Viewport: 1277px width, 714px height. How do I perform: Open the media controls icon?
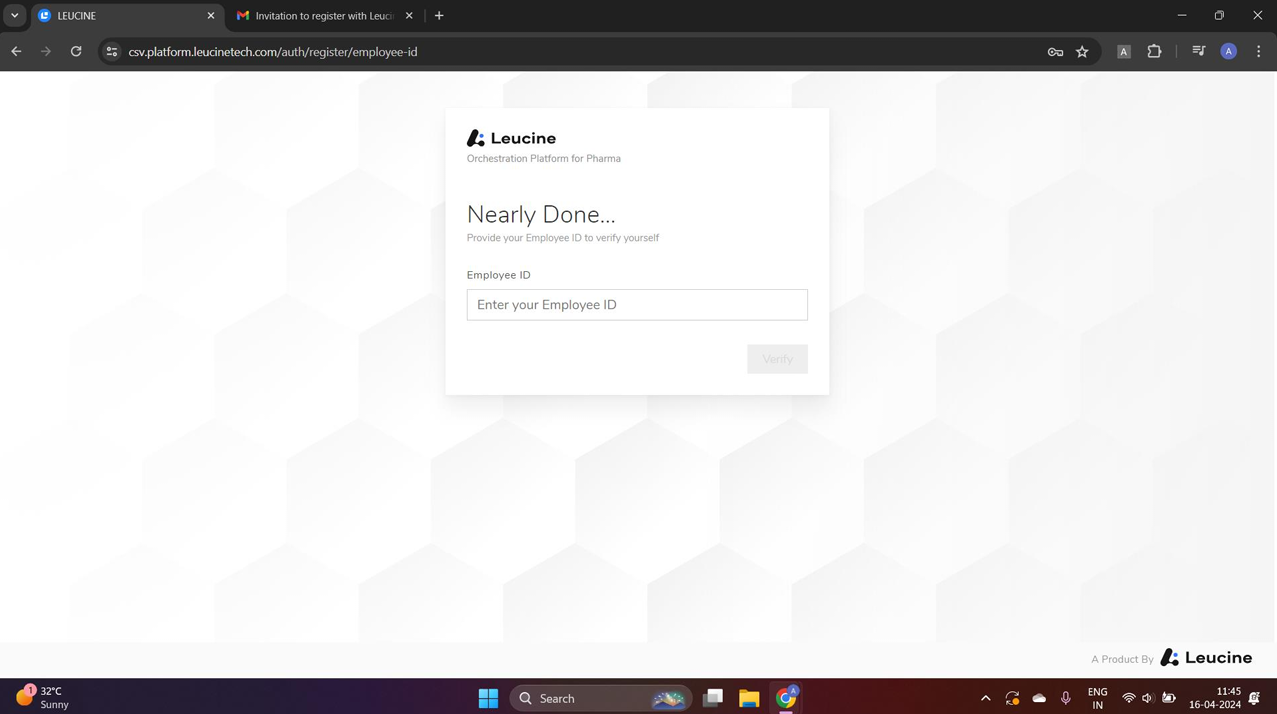tap(1199, 52)
